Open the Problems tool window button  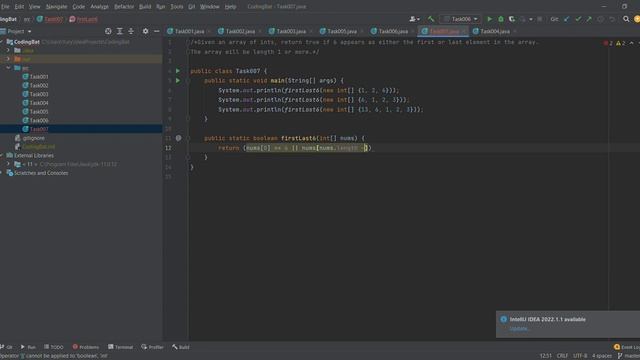click(86, 347)
